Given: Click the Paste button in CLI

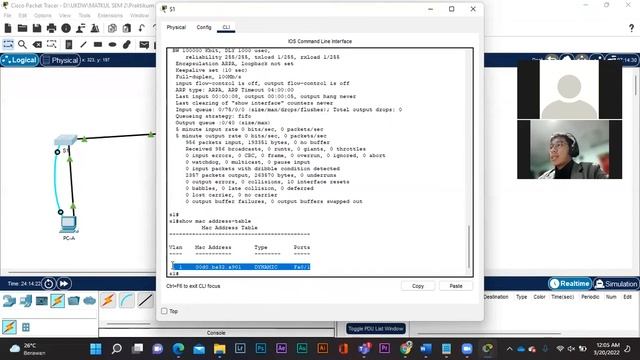Looking at the screenshot, I should [456, 286].
